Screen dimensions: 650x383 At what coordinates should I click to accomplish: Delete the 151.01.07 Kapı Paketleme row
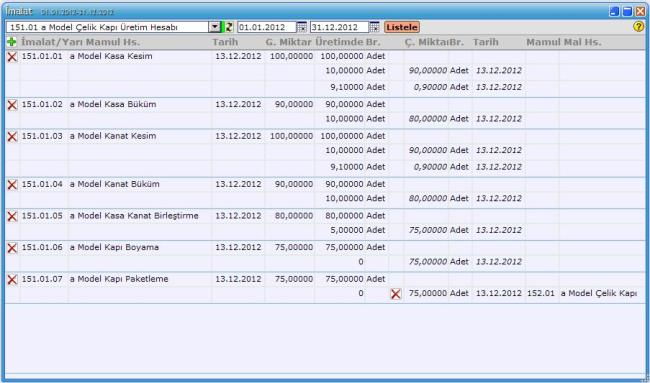[x=12, y=279]
